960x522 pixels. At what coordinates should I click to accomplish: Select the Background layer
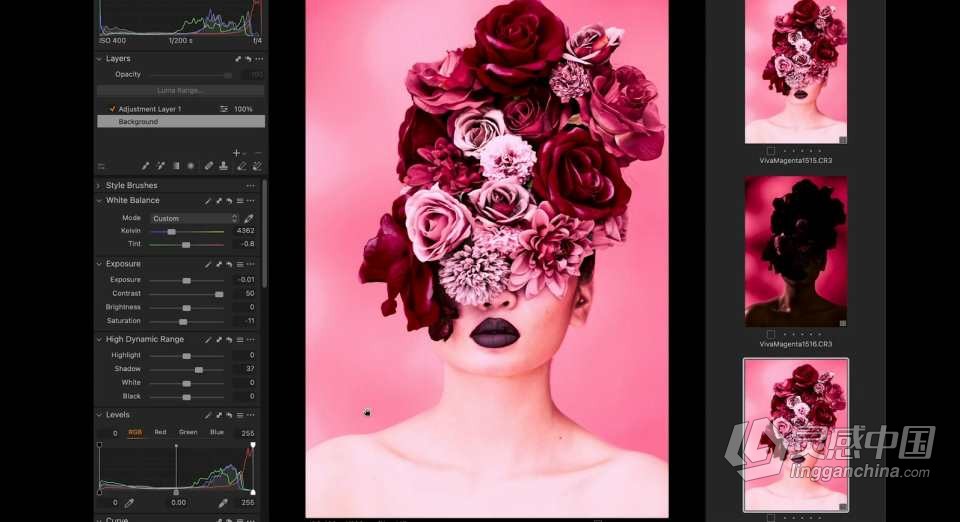181,122
